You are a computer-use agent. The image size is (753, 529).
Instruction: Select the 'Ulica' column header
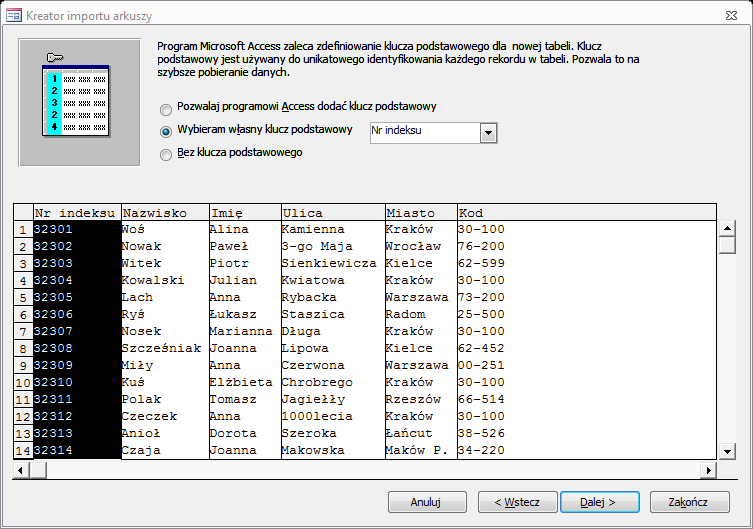pyautogui.click(x=333, y=212)
